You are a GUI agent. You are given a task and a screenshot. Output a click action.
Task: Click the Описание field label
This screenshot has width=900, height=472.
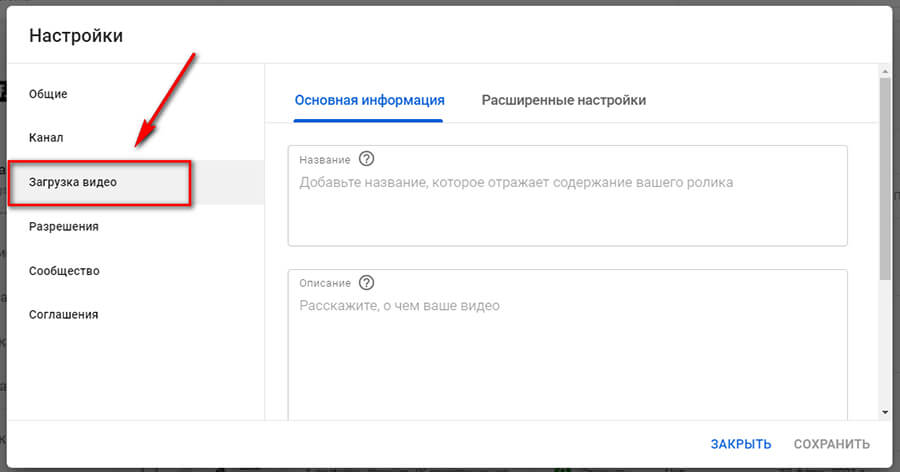pyautogui.click(x=324, y=282)
